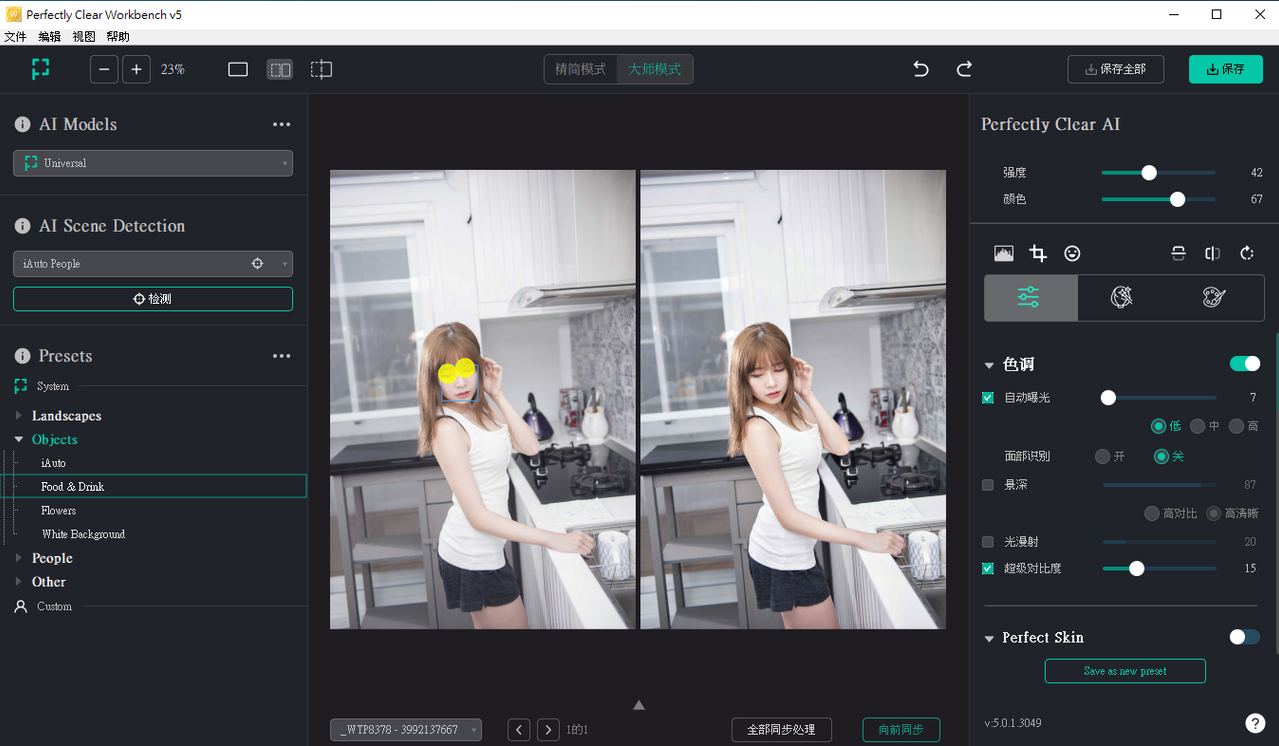
Task: Uncheck the 自动曝光 checkbox
Action: click(988, 398)
